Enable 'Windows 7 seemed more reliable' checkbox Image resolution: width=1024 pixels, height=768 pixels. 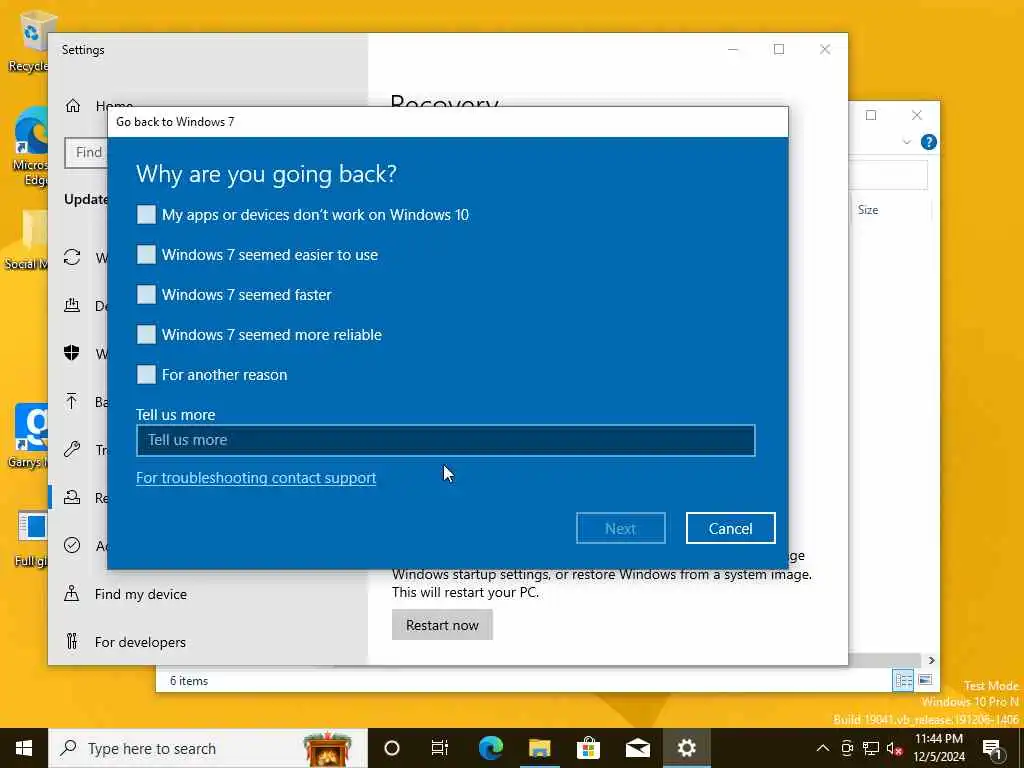[x=146, y=334]
